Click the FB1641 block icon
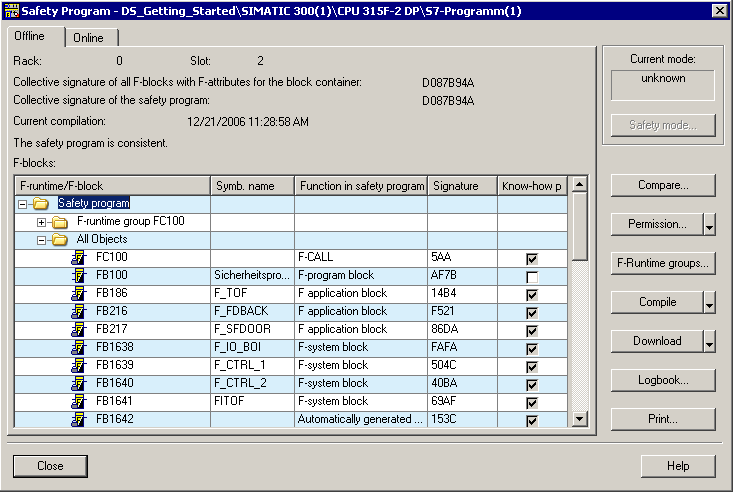Viewport: 733px width, 492px height. (79, 401)
